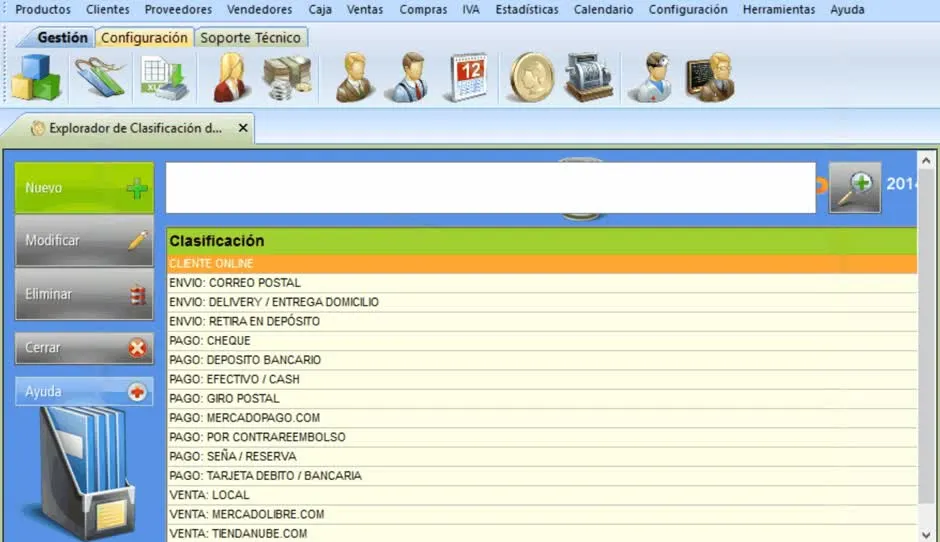
Task: Select ENVIO: RETIRA EN DEPÓSITO row
Action: point(542,321)
